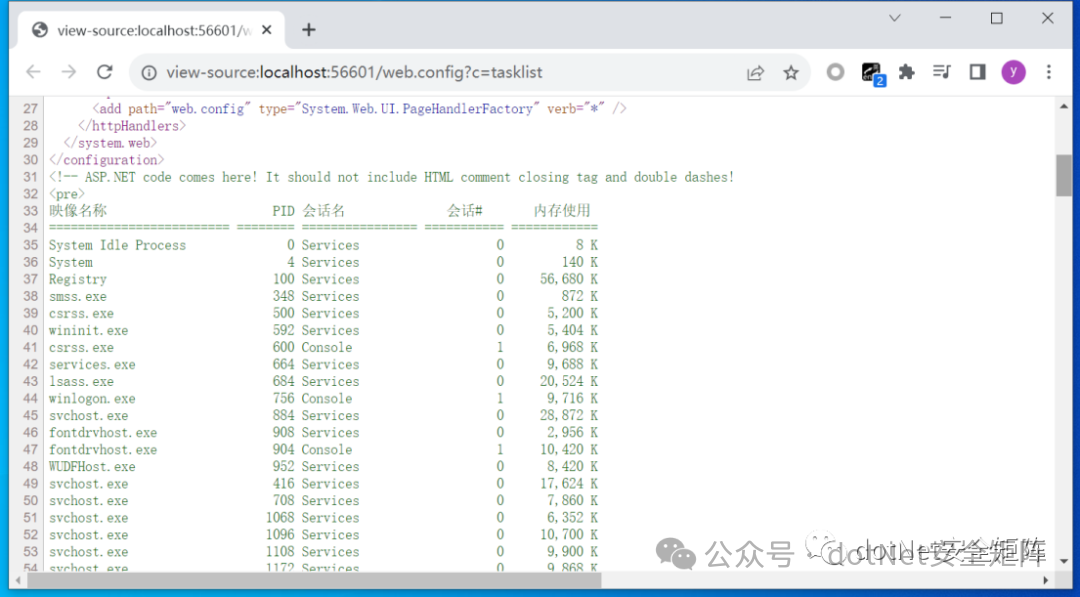Click the browser back arrow
This screenshot has height=597, width=1080.
(33, 72)
